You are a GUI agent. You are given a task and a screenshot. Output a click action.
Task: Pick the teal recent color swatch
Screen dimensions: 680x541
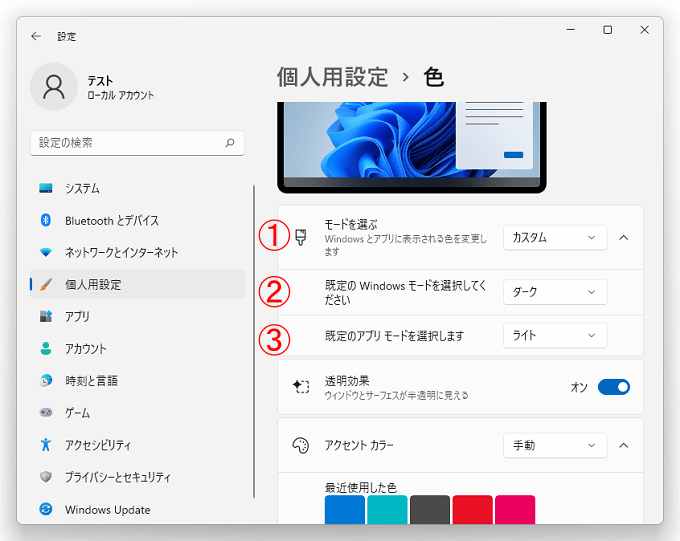[387, 509]
